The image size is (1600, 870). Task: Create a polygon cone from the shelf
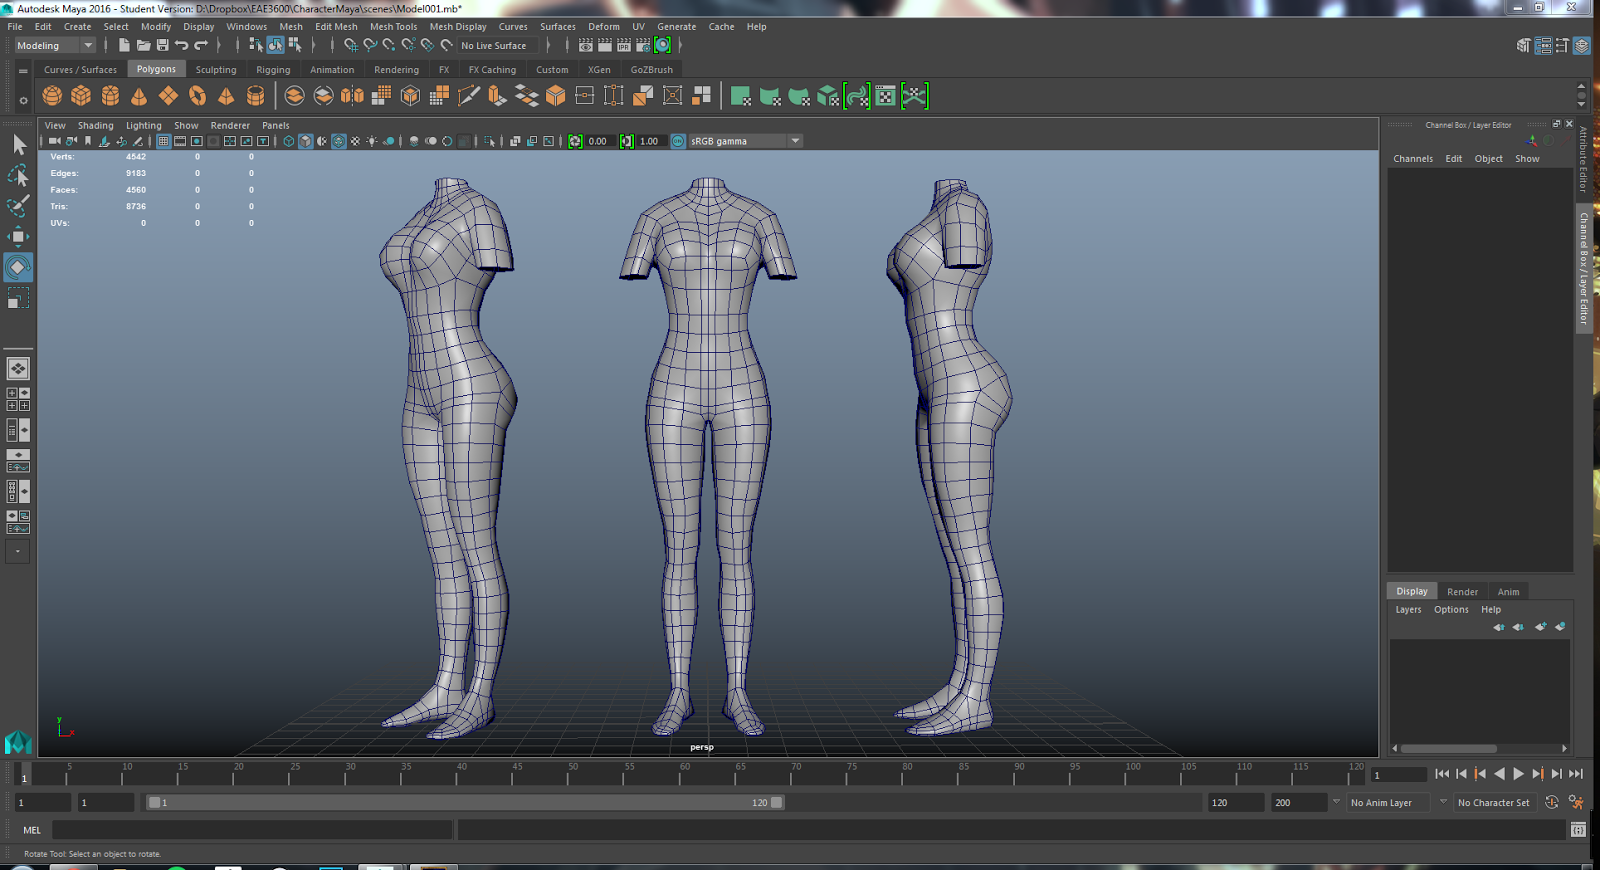pos(139,96)
